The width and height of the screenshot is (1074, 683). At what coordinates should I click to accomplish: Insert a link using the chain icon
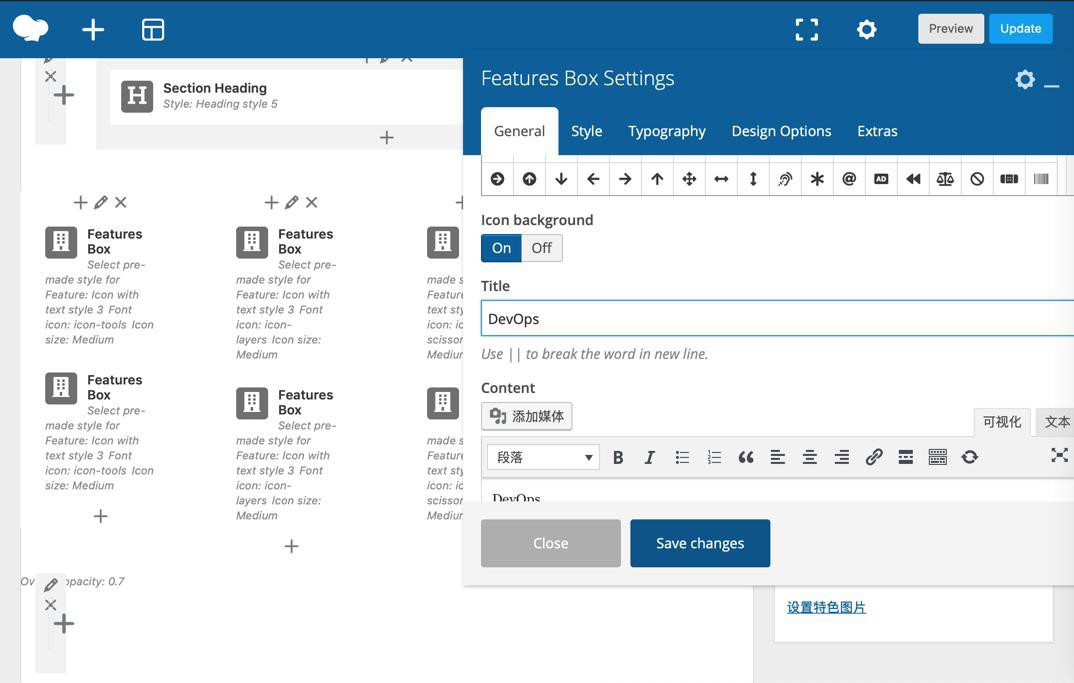(874, 457)
